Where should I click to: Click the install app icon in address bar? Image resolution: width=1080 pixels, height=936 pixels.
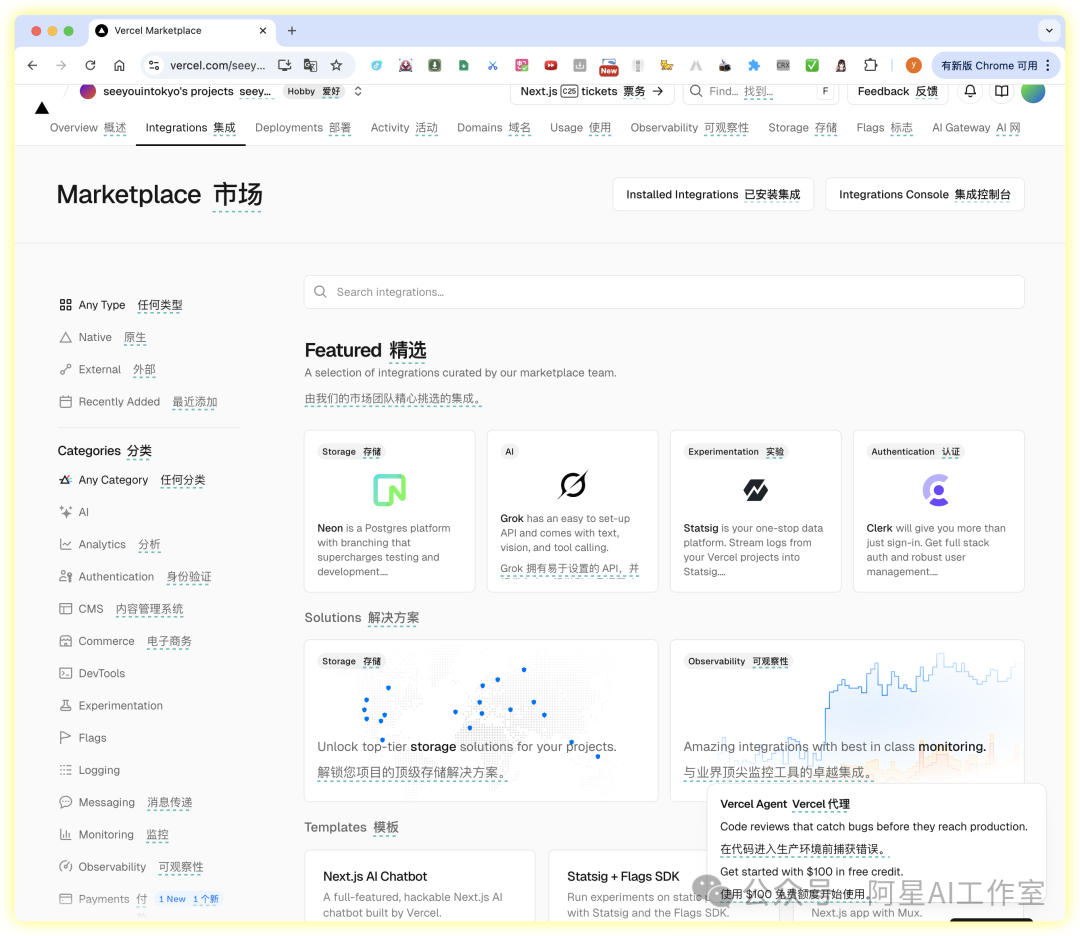(x=284, y=65)
